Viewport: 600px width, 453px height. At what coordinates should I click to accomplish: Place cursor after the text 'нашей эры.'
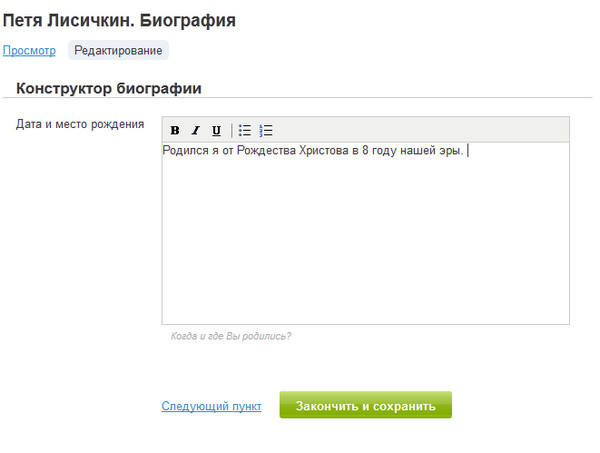(x=466, y=151)
